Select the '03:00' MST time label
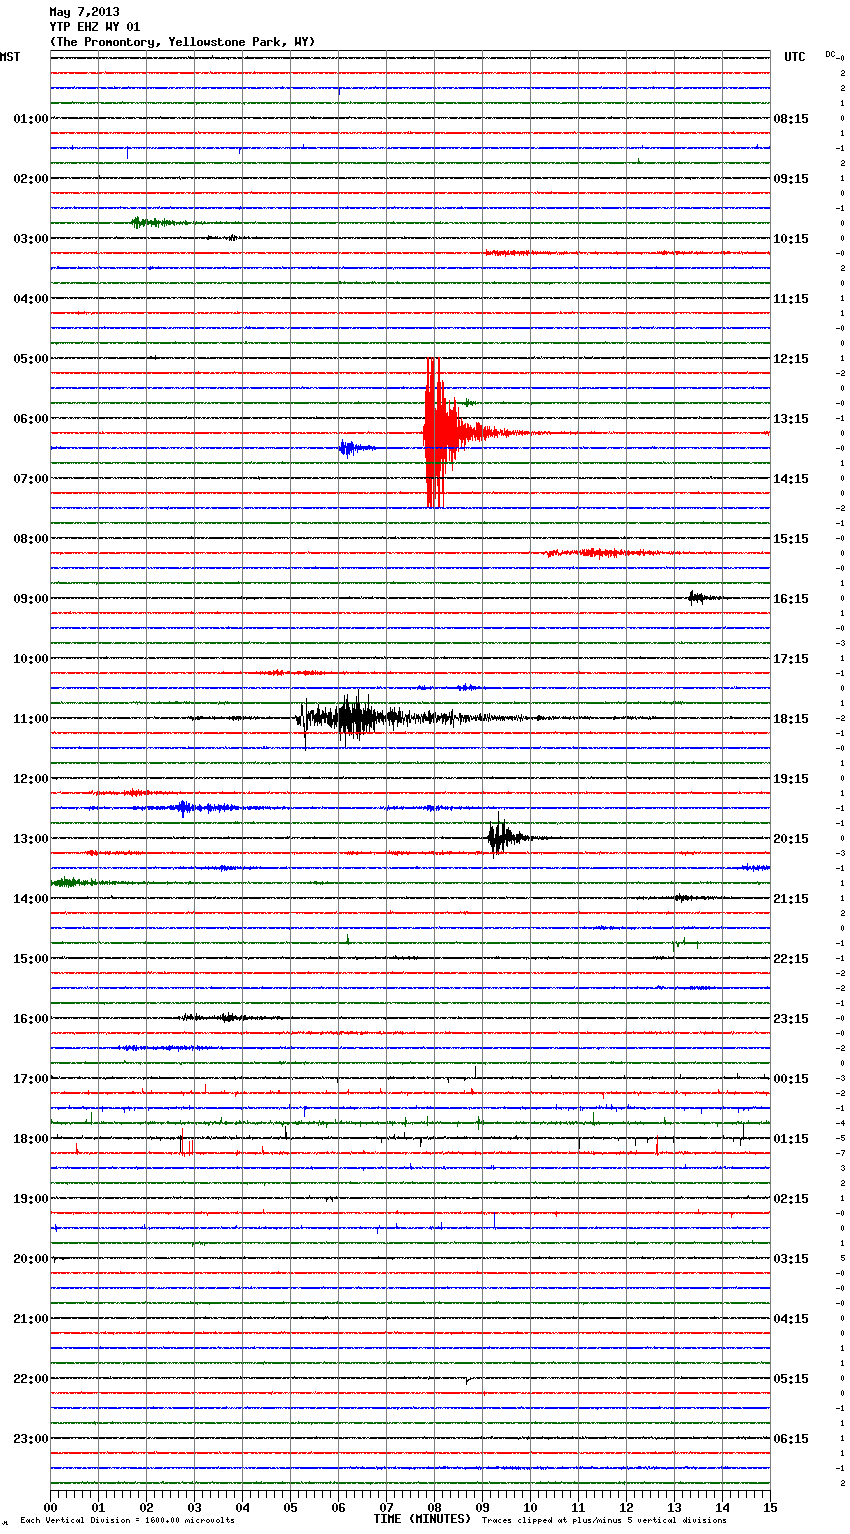Viewport: 850px width, 1534px height. 30,239
